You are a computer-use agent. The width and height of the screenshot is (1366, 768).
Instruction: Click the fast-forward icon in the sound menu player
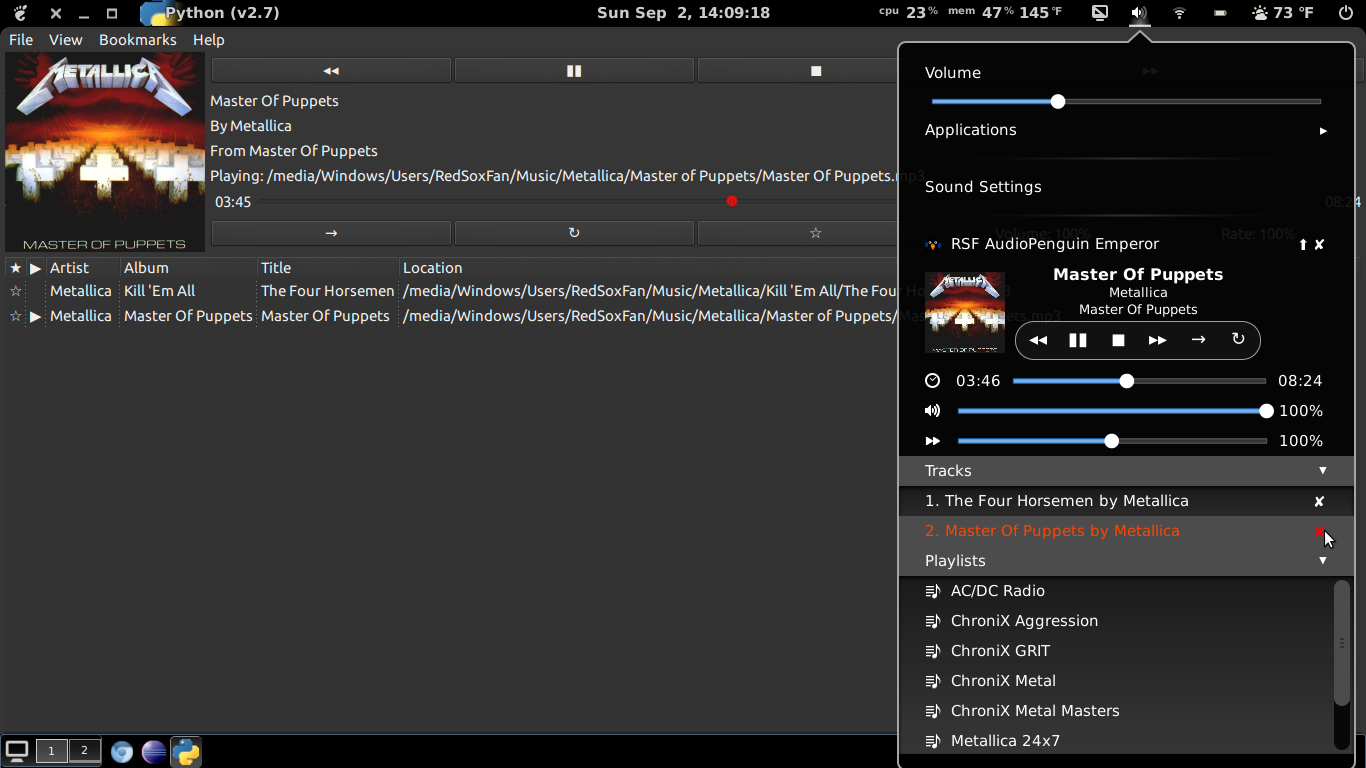[x=1158, y=340]
